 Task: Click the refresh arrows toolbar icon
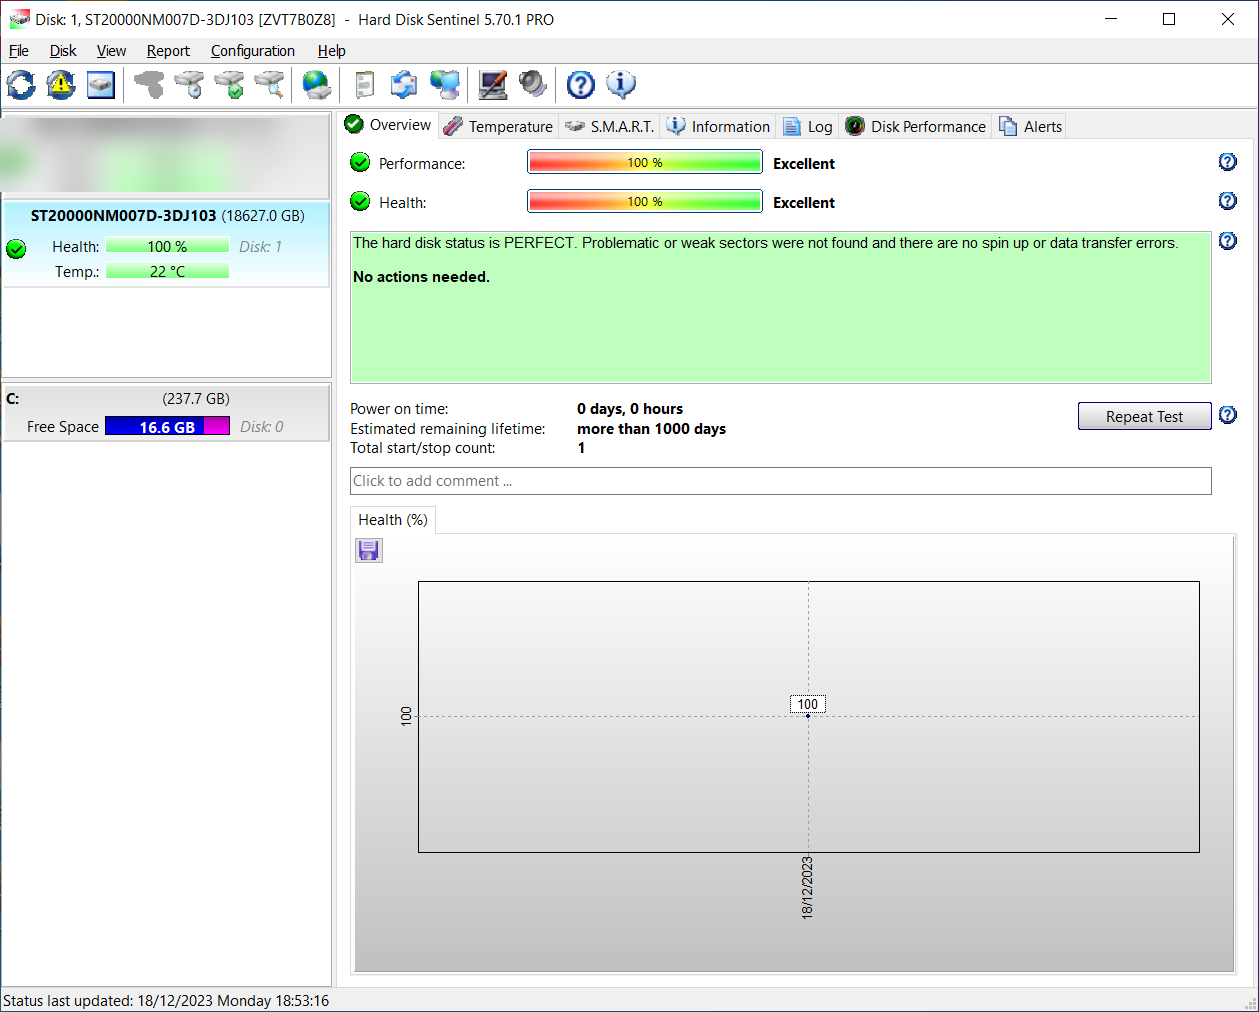pos(21,85)
